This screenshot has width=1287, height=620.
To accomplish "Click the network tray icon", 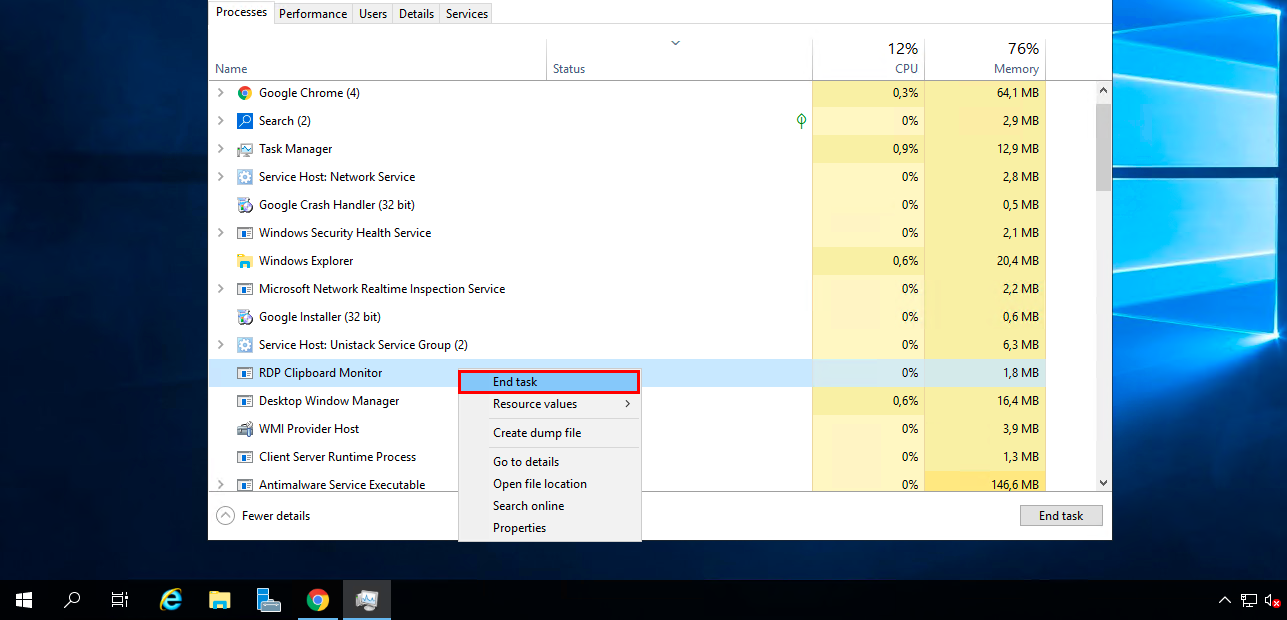I will coord(1249,601).
